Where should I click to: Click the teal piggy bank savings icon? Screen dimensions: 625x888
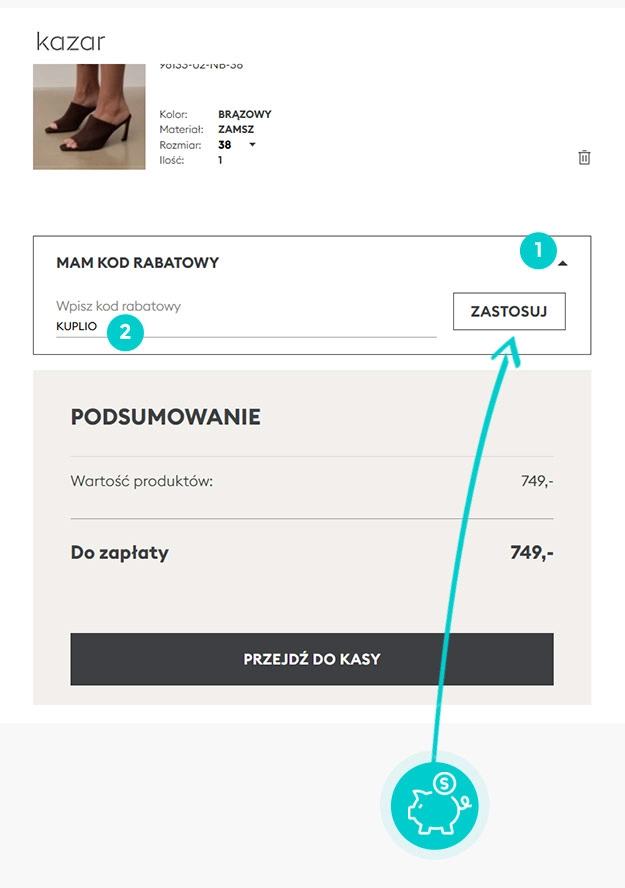[432, 805]
